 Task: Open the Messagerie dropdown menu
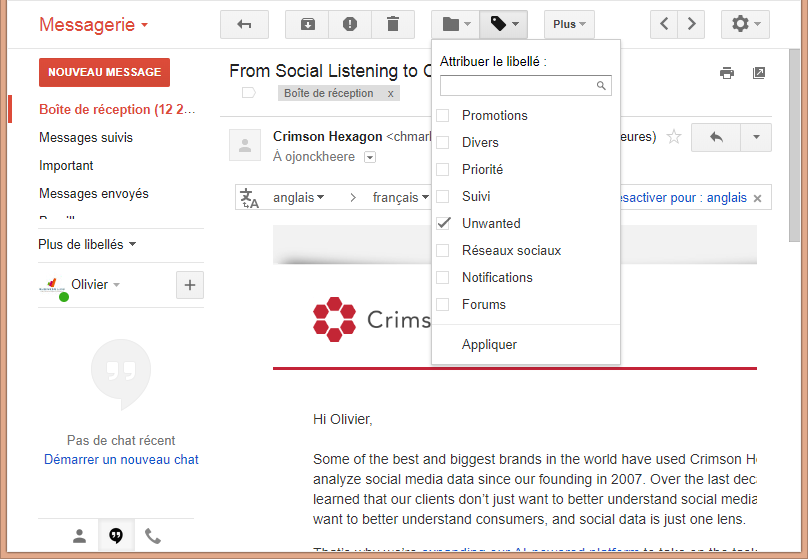coord(93,24)
